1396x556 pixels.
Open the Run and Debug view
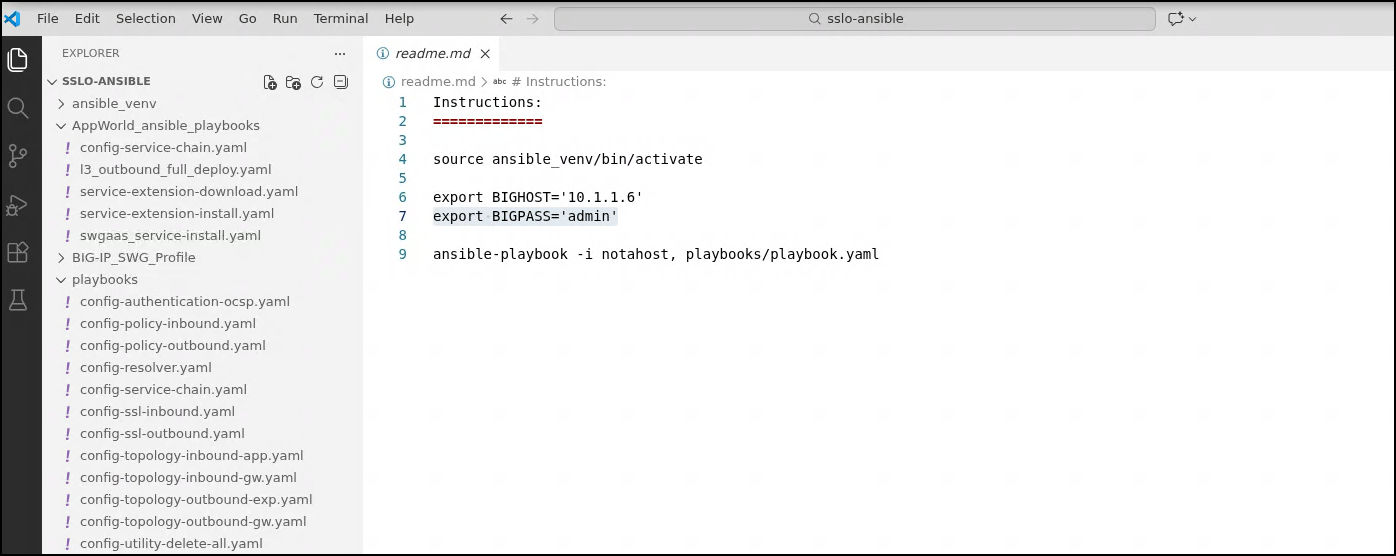click(18, 204)
